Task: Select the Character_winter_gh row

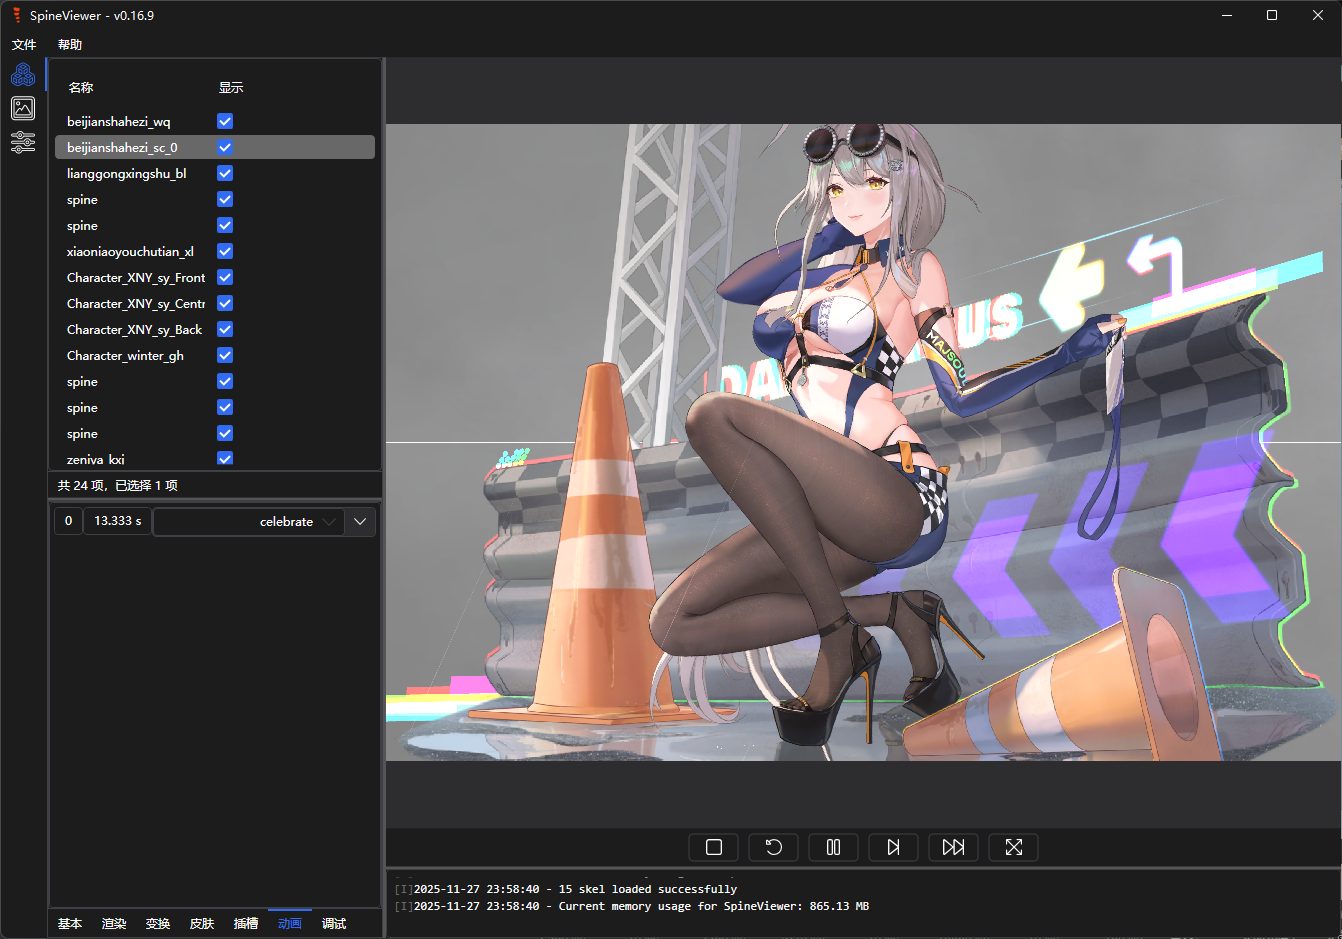Action: (x=215, y=355)
